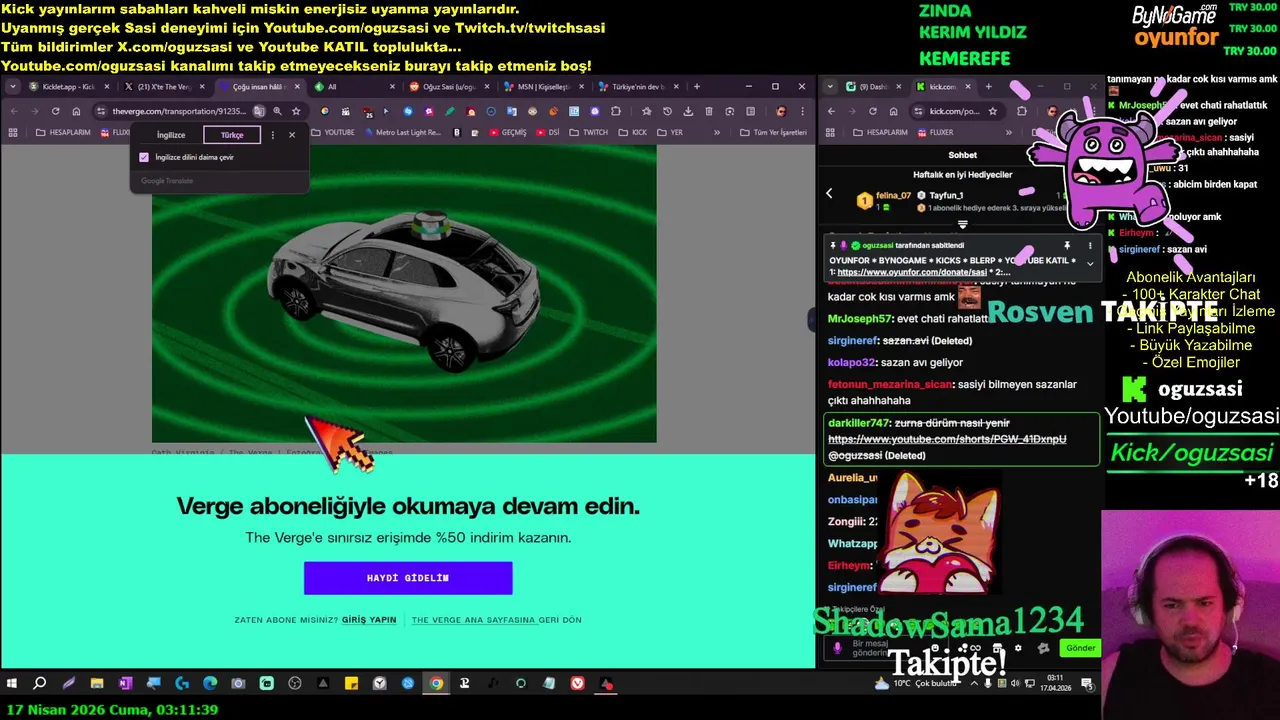Screen dimensions: 1280x720
Task: Click HAYDİ GİDELİM subscribe button
Action: pos(408,578)
